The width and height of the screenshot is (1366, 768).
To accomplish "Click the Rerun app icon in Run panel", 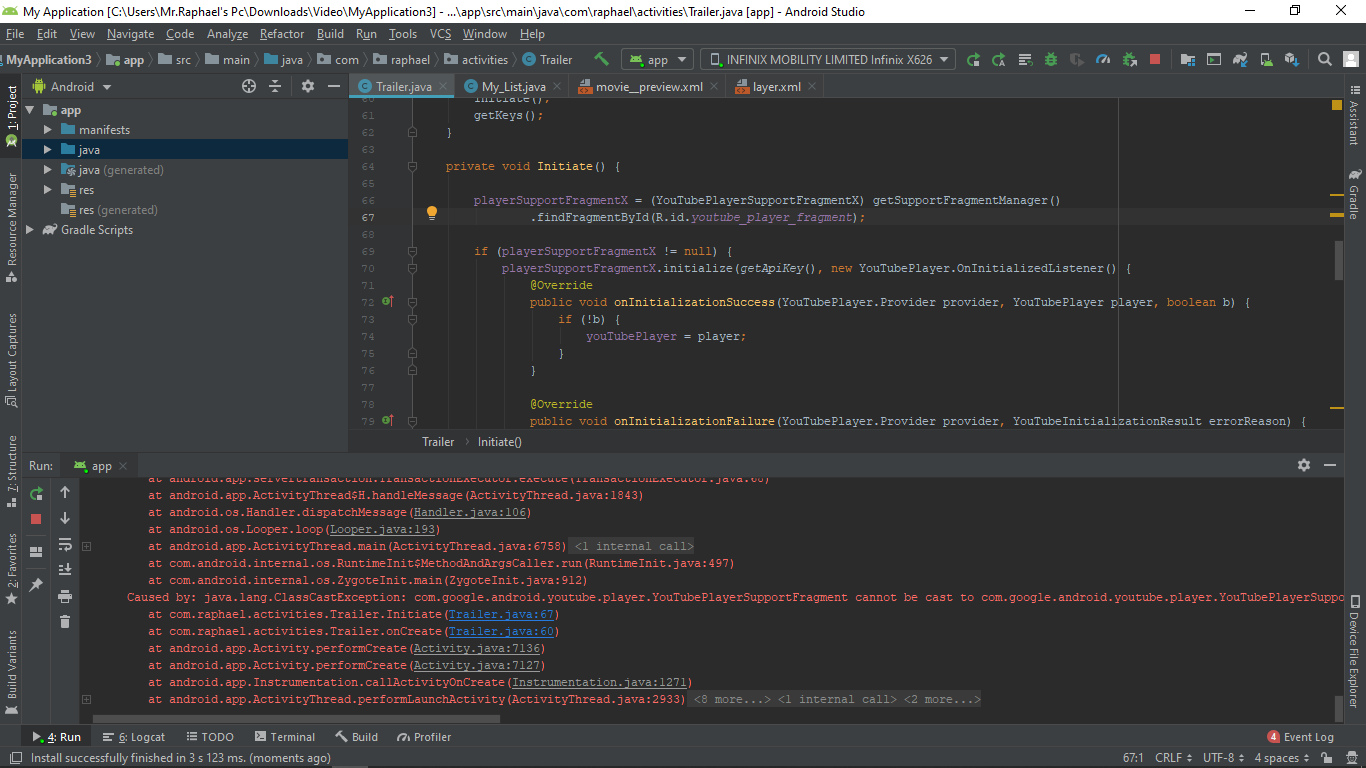I will pyautogui.click(x=36, y=493).
